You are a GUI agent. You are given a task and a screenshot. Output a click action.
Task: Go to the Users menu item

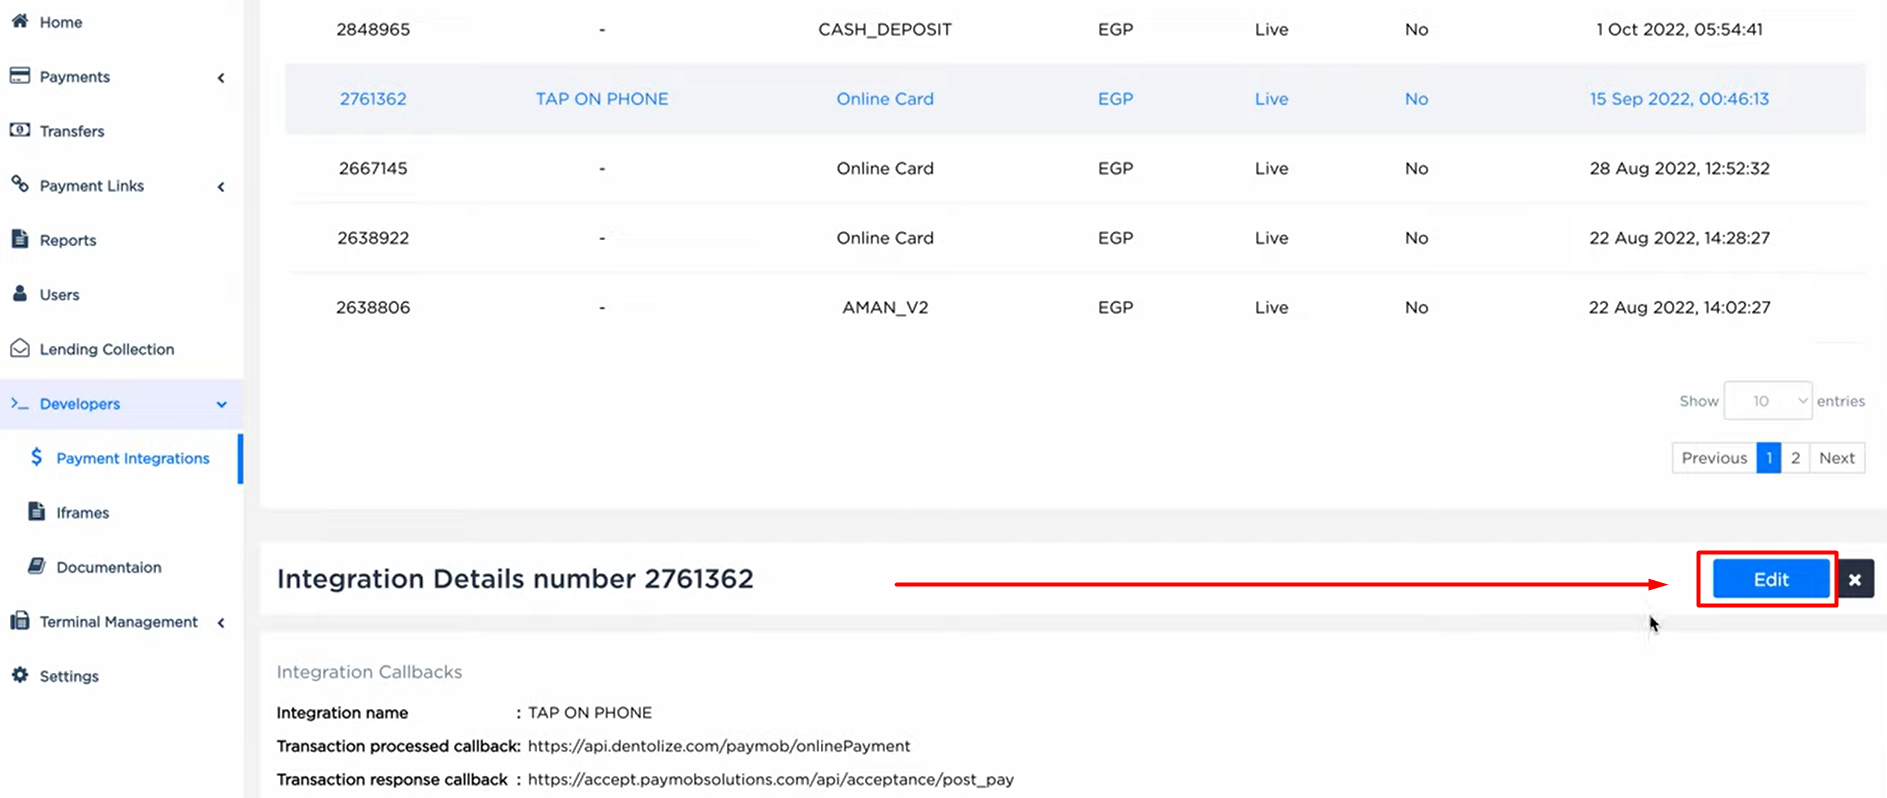coord(59,294)
